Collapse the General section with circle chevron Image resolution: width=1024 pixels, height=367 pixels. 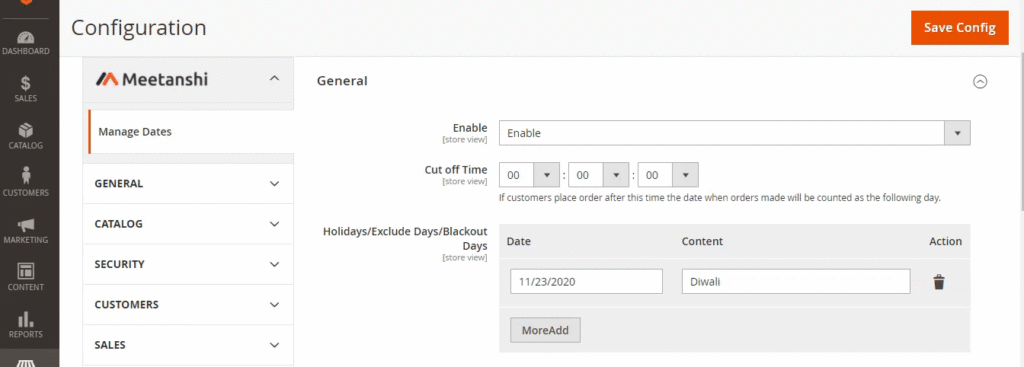click(x=980, y=82)
